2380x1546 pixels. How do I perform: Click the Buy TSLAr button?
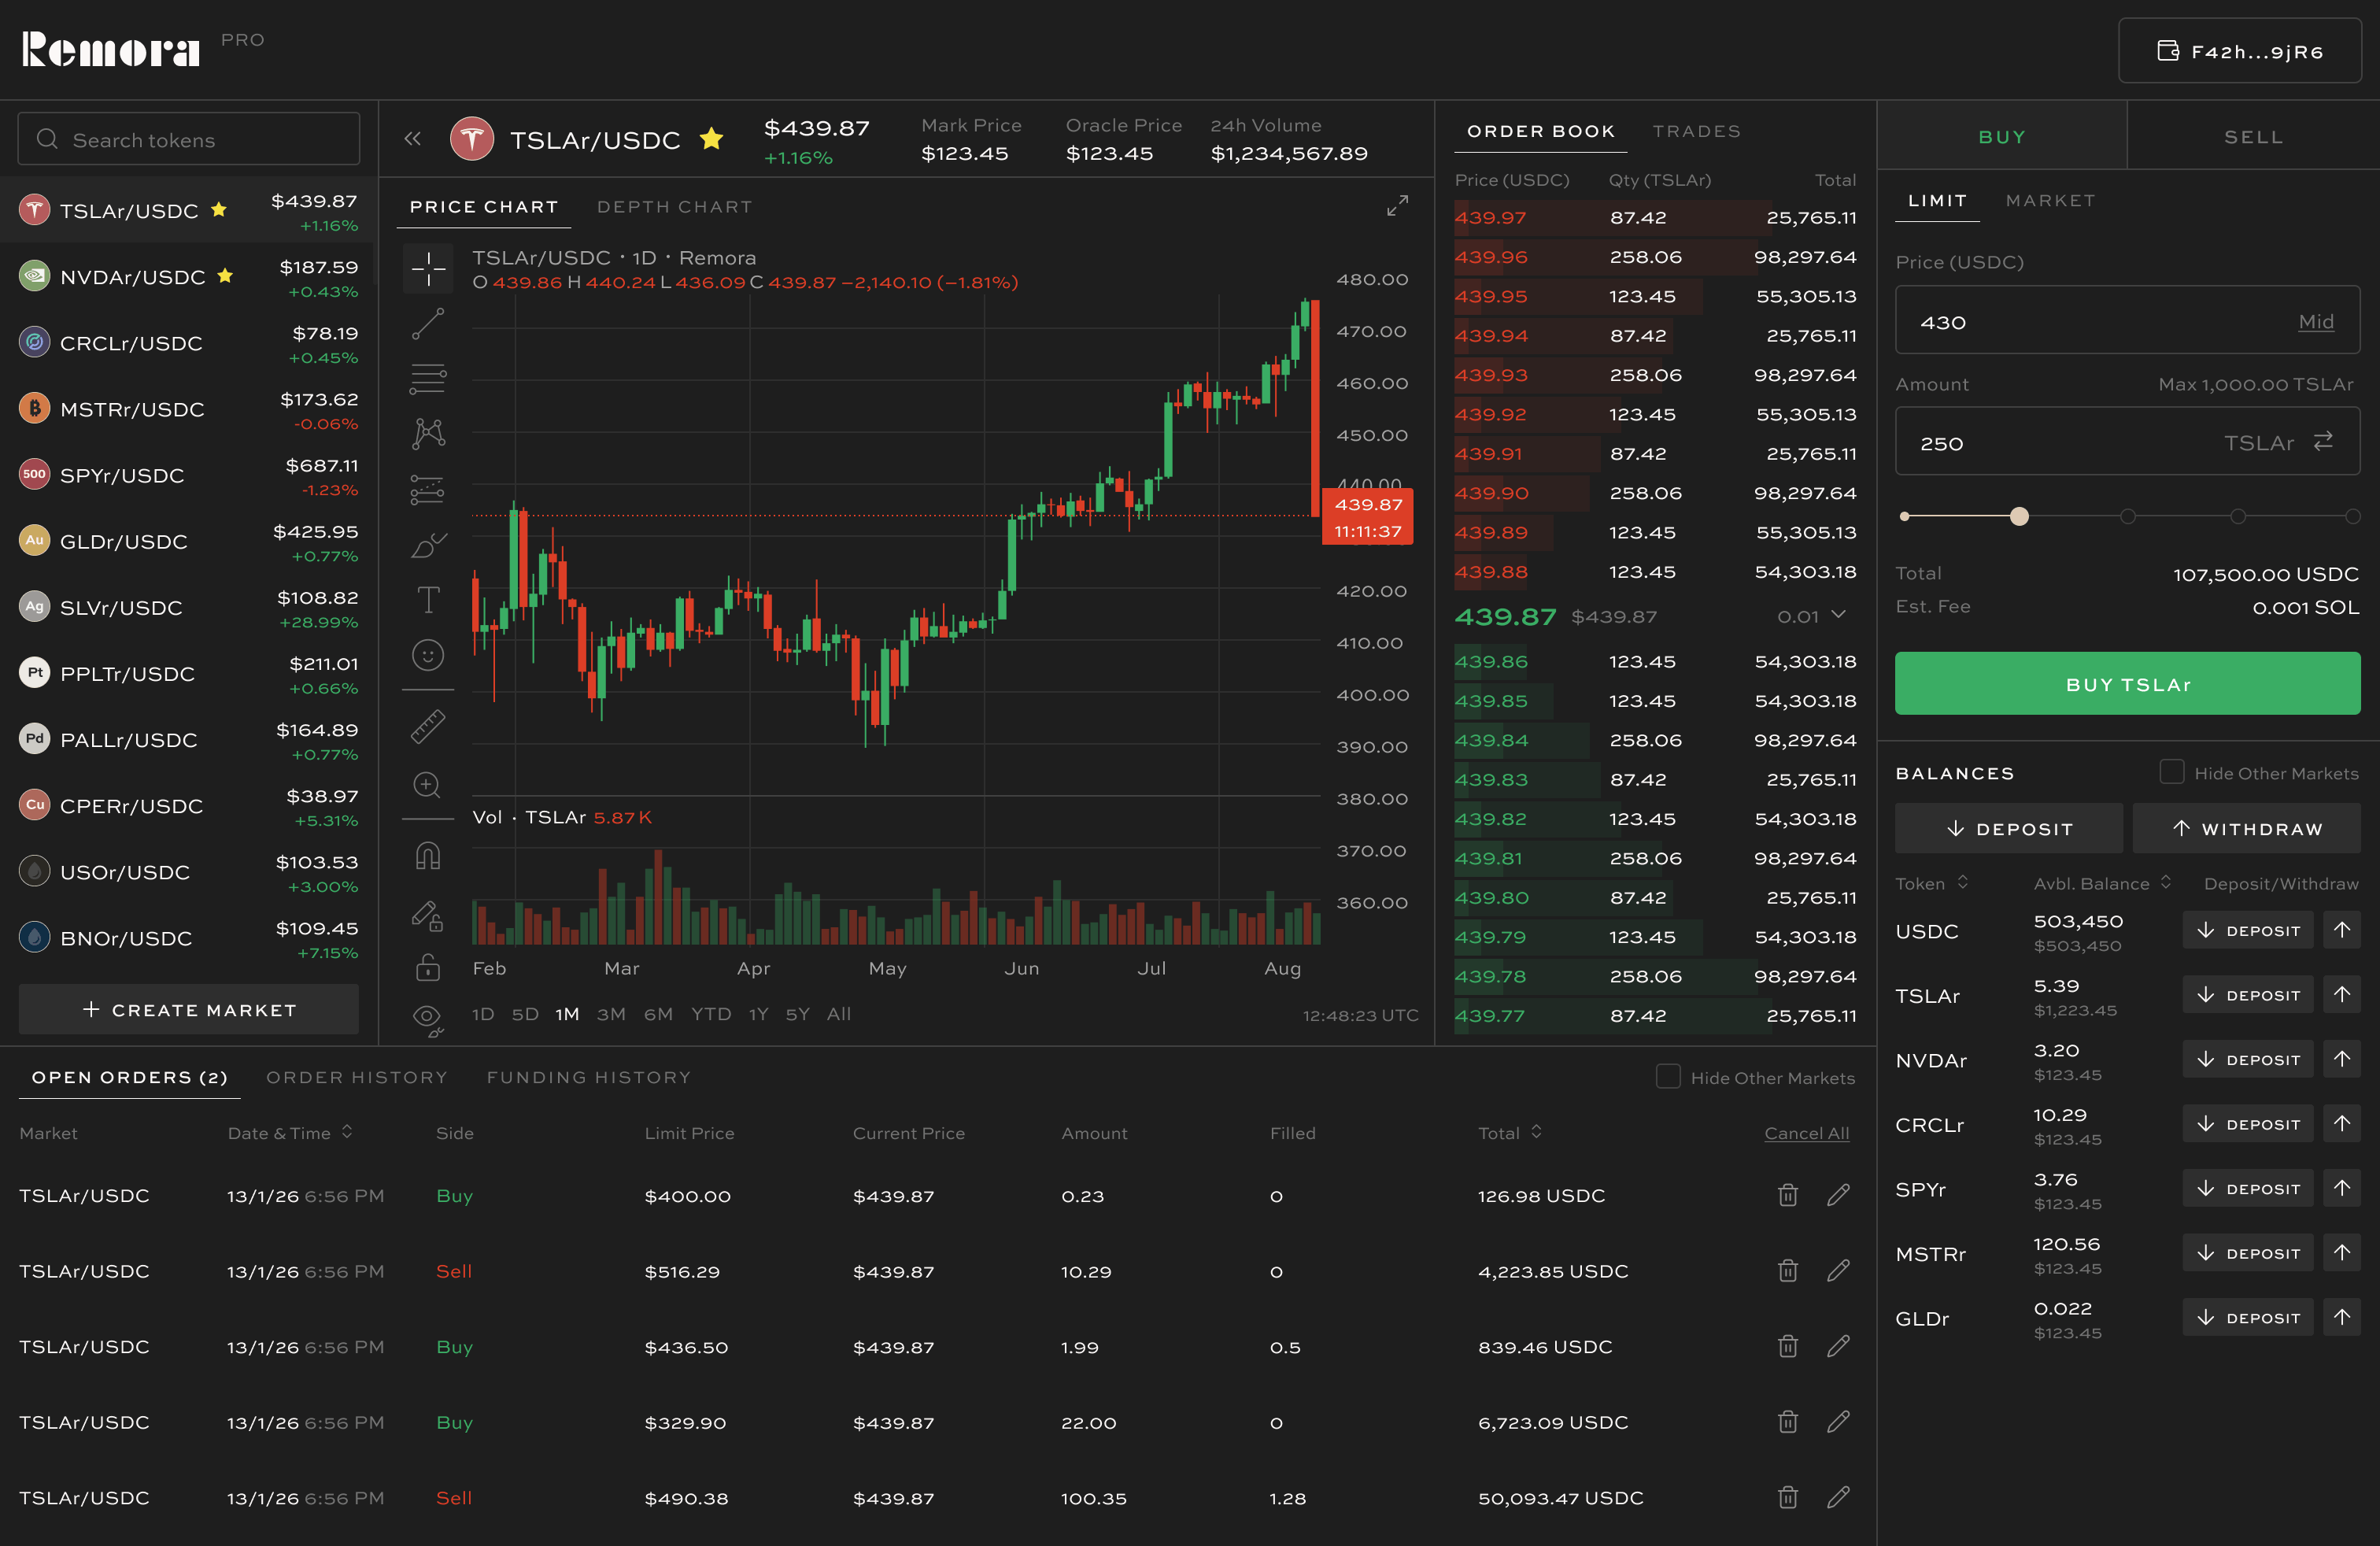[2127, 684]
